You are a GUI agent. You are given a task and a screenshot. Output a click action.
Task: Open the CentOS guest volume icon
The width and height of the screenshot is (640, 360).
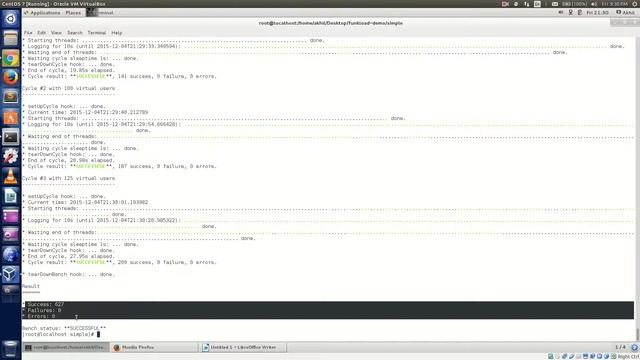[561, 13]
